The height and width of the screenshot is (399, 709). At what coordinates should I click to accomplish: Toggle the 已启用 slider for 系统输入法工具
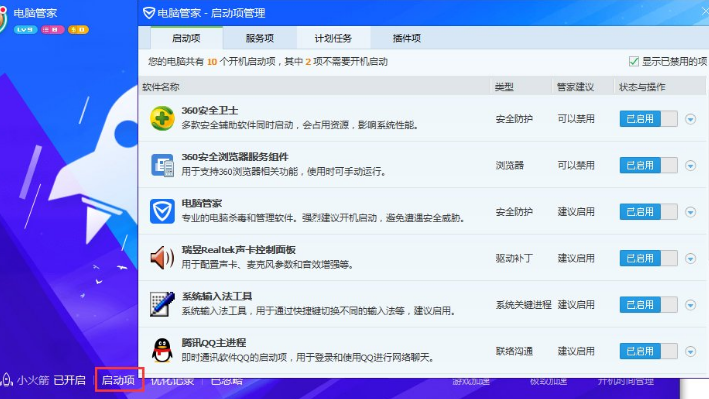pyautogui.click(x=648, y=305)
